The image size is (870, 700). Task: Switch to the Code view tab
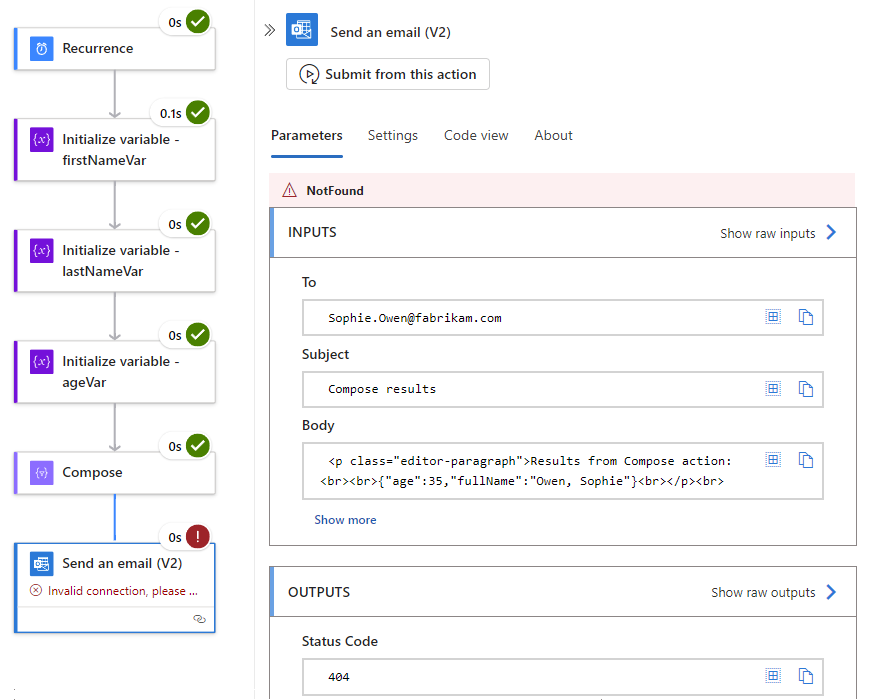476,135
